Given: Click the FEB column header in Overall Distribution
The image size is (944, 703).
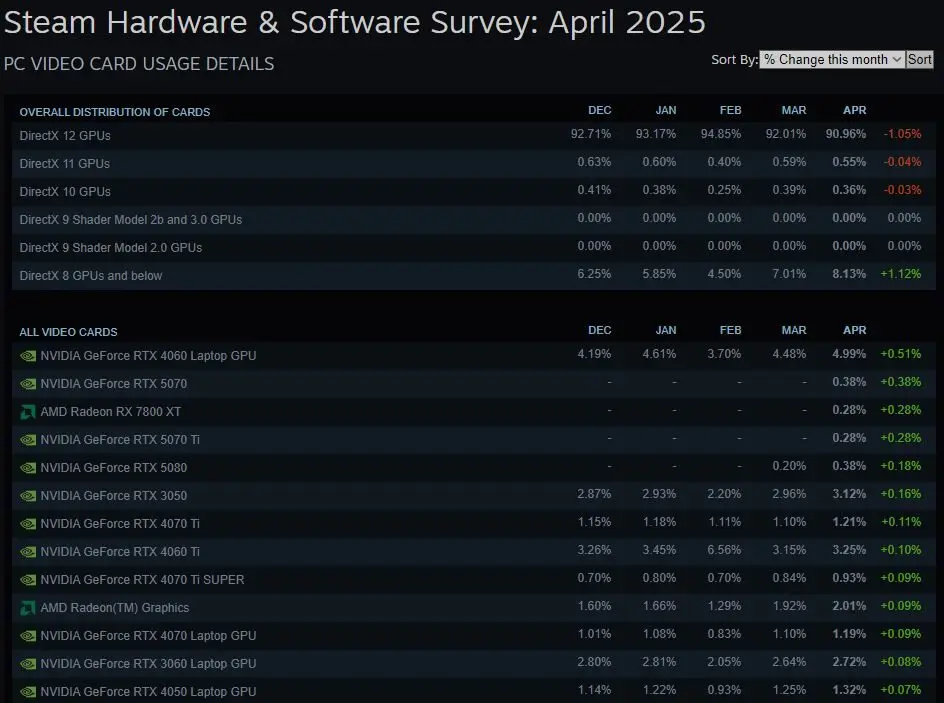Looking at the screenshot, I should point(730,110).
